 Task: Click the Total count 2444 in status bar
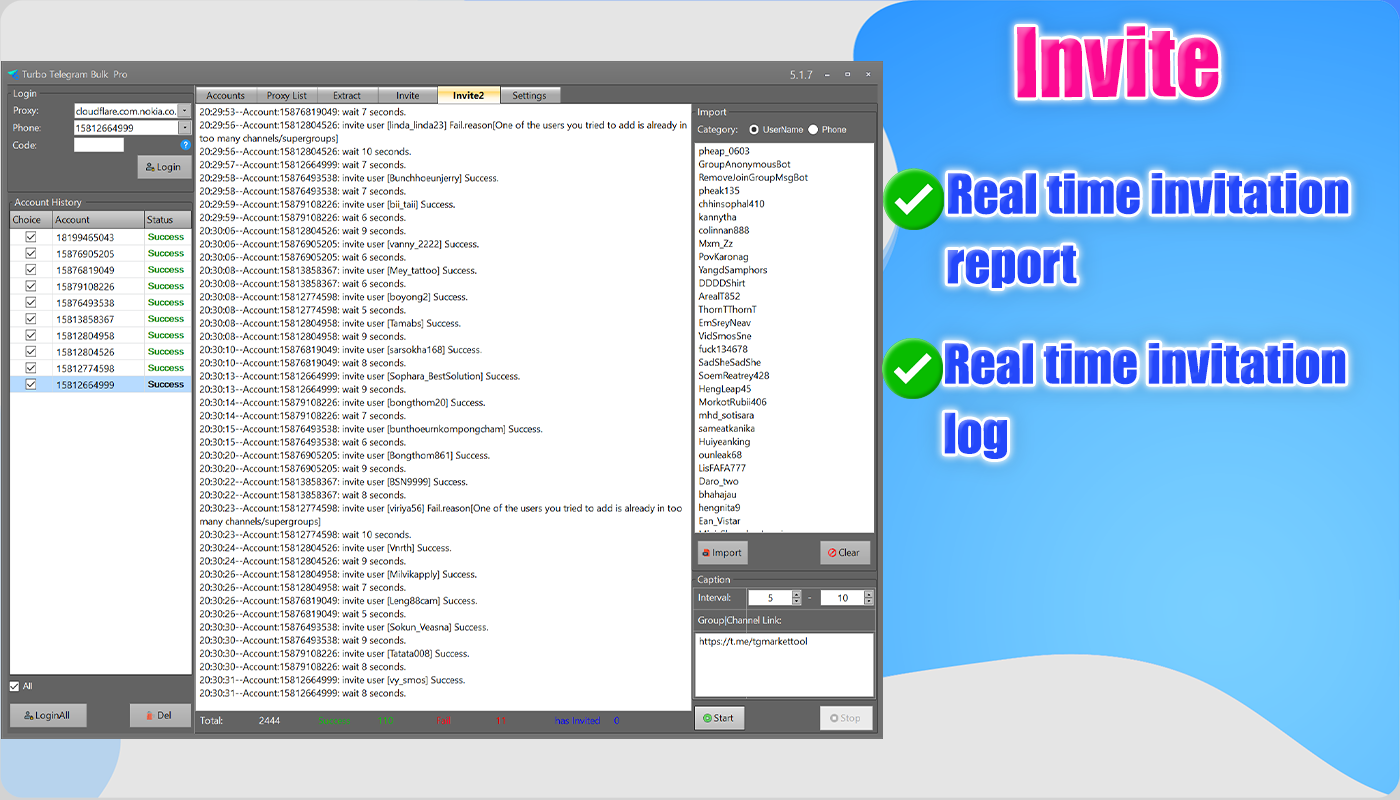269,721
